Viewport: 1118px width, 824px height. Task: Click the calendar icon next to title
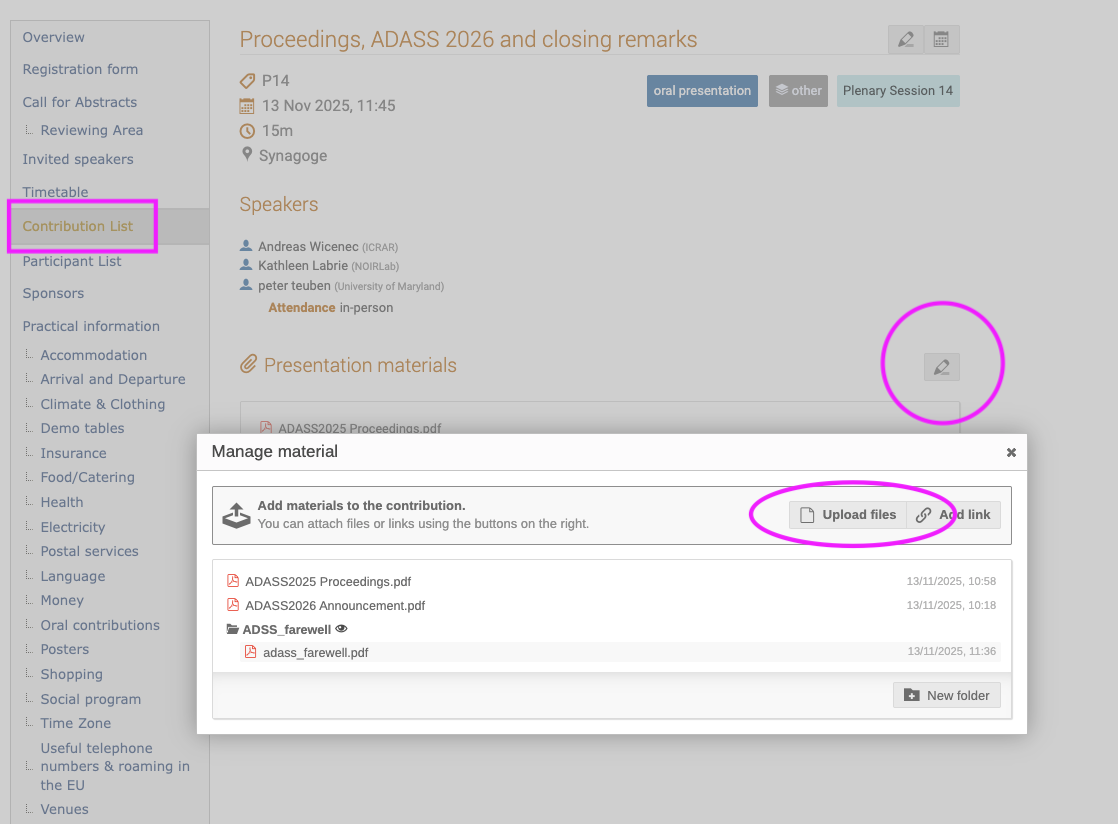pyautogui.click(x=941, y=40)
